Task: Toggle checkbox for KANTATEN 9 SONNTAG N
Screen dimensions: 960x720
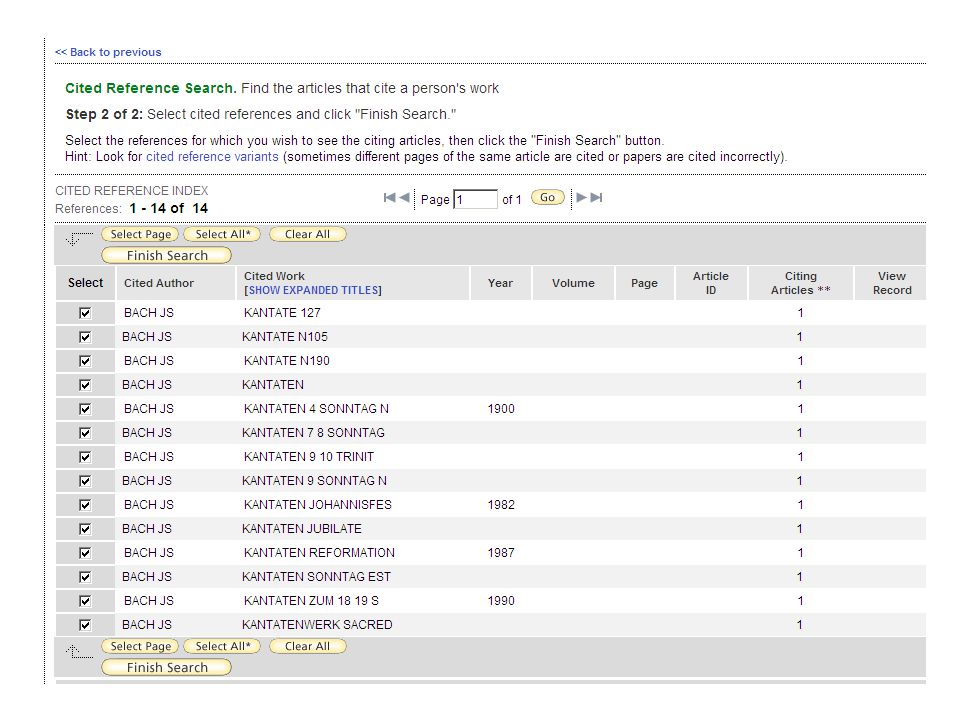Action: click(84, 481)
